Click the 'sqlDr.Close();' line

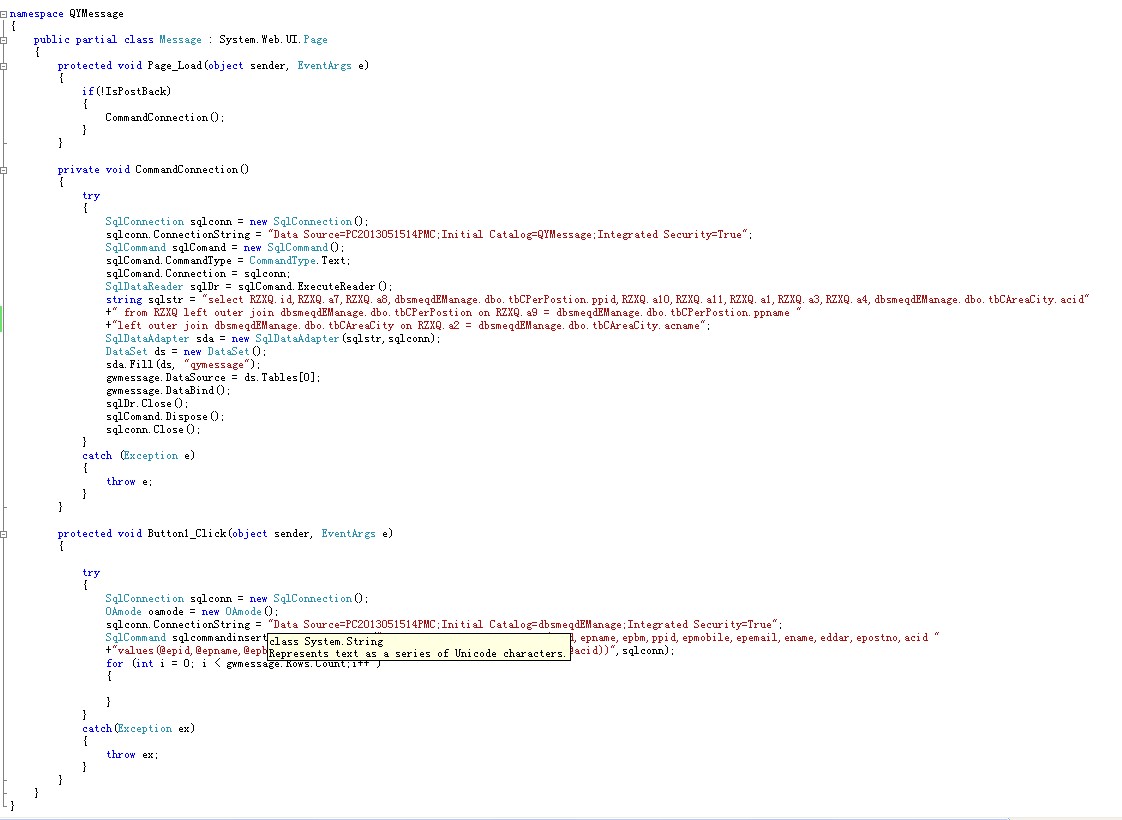(x=147, y=404)
